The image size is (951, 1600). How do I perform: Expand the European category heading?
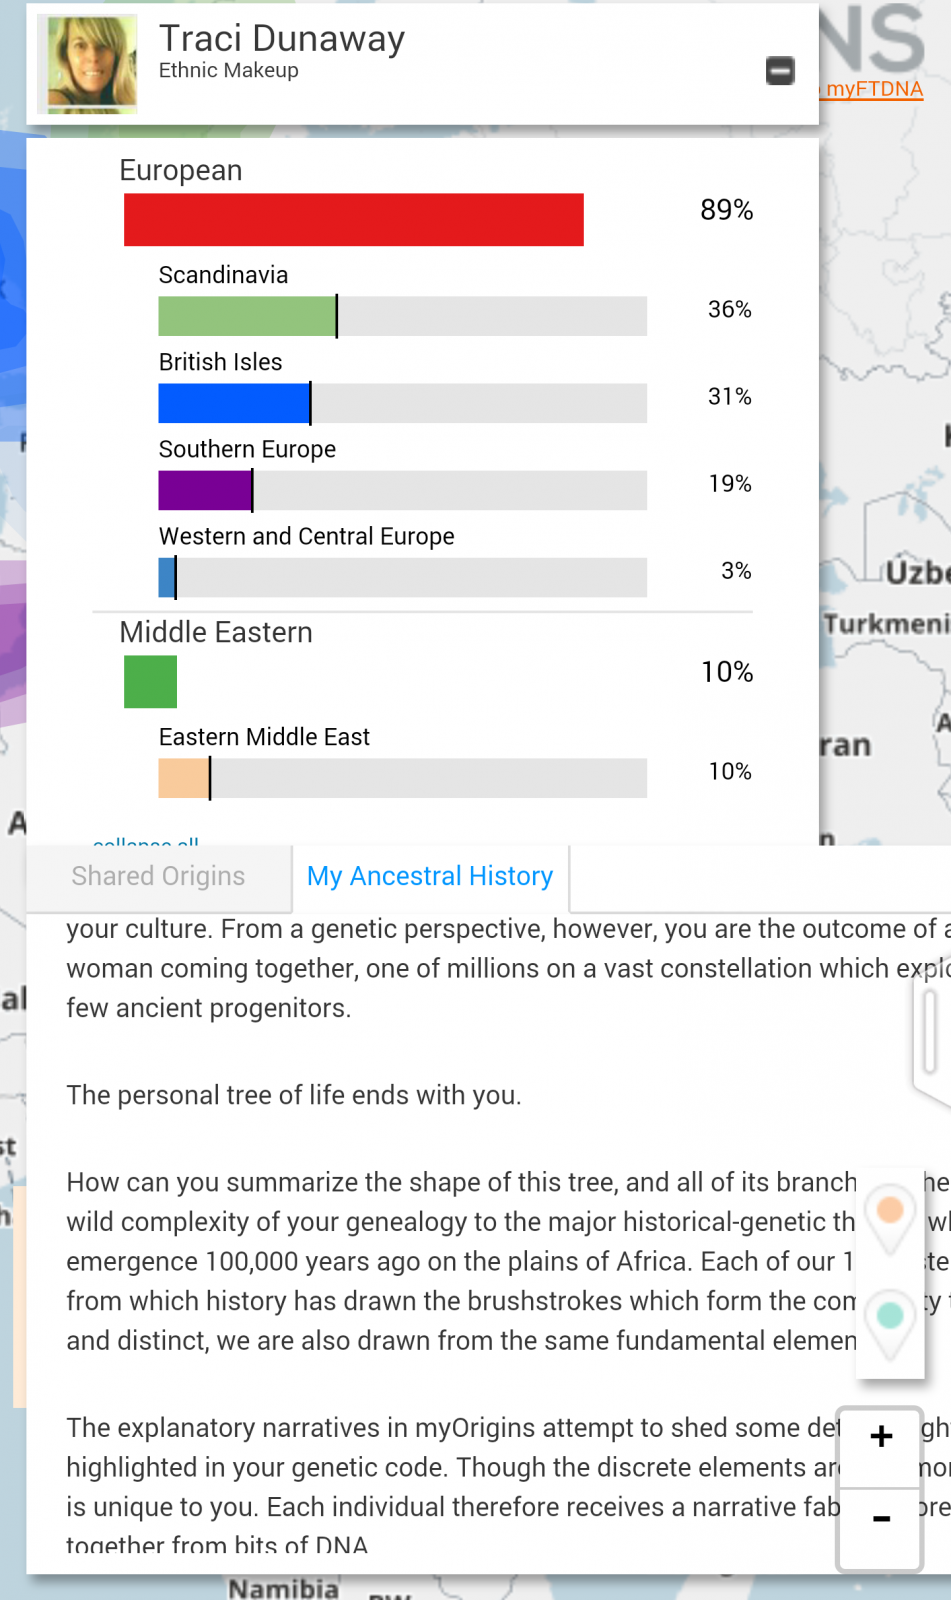click(x=181, y=170)
